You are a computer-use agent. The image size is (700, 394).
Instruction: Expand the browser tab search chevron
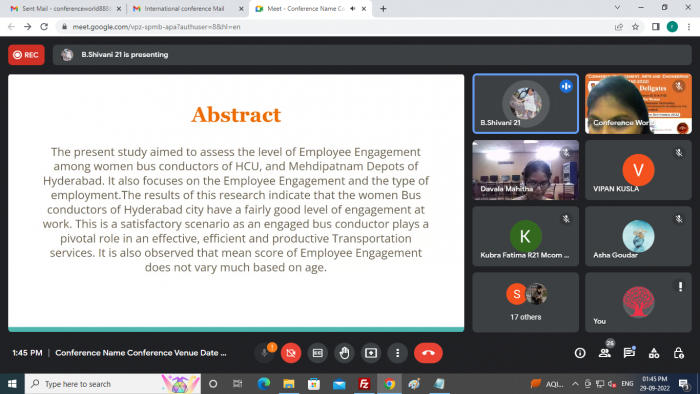tap(617, 8)
